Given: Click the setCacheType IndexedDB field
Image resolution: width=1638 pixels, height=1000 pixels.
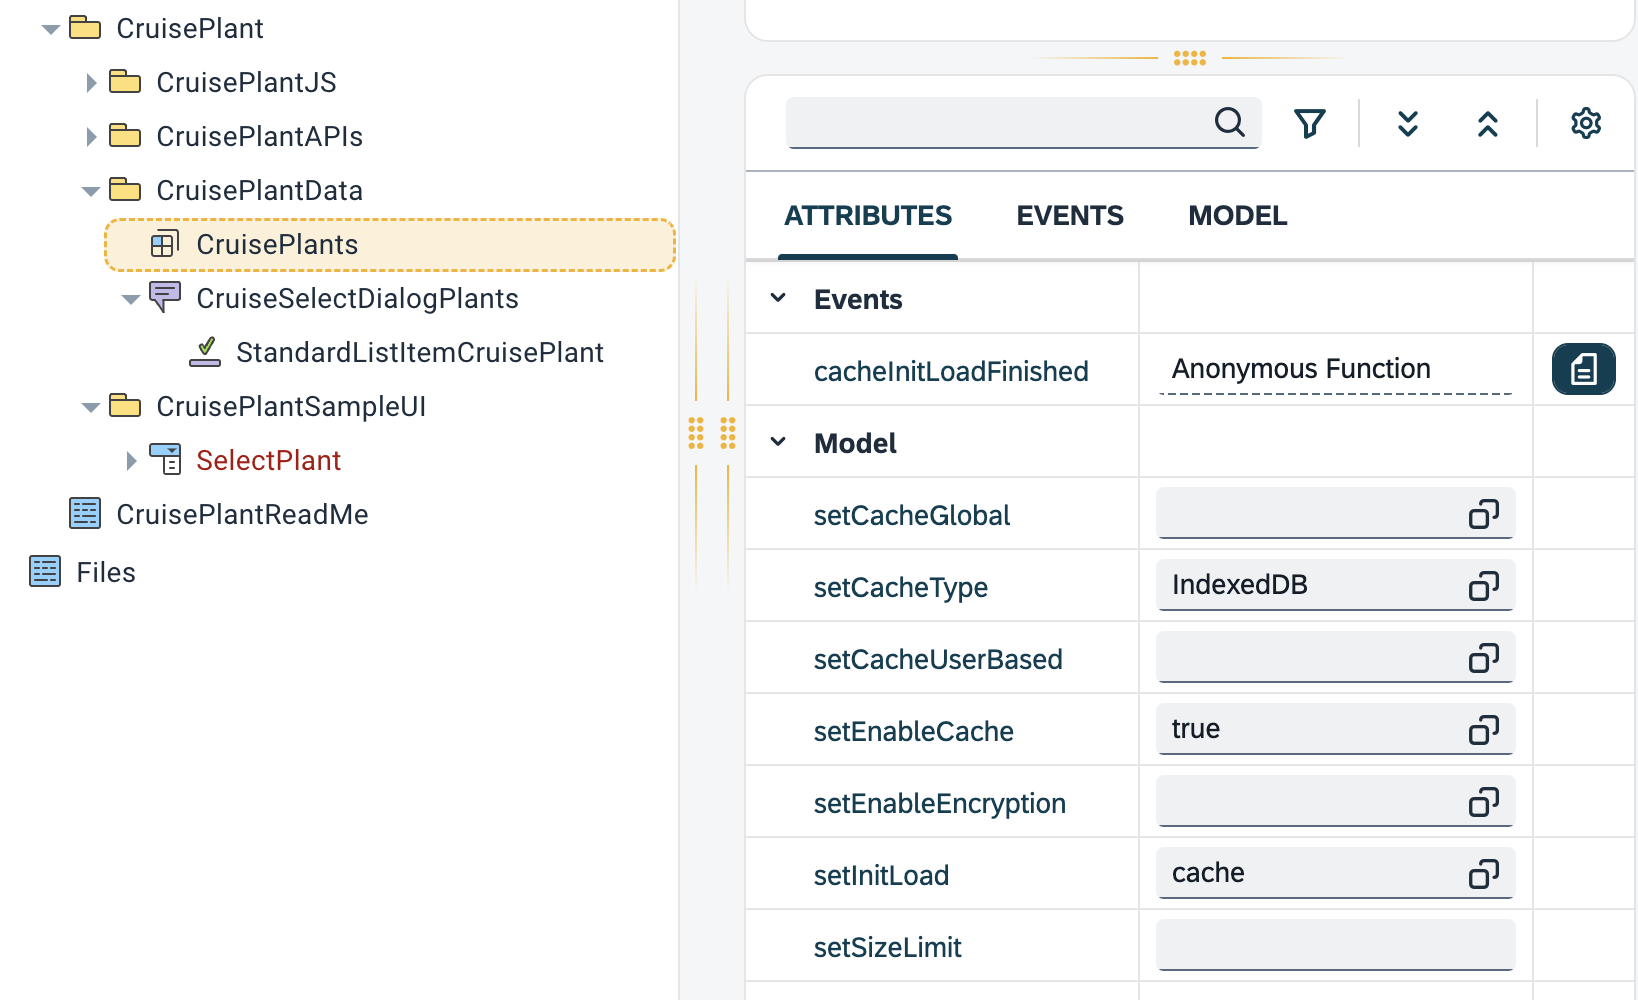Looking at the screenshot, I should [x=1335, y=585].
